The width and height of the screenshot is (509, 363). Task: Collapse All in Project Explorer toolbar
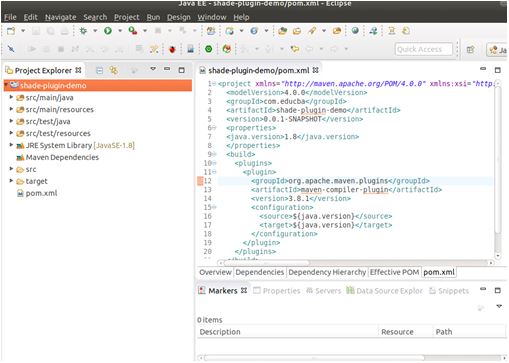pos(99,70)
